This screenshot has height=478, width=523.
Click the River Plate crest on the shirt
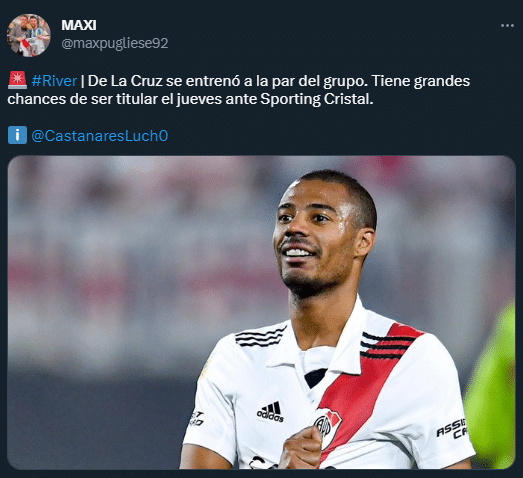coord(327,428)
